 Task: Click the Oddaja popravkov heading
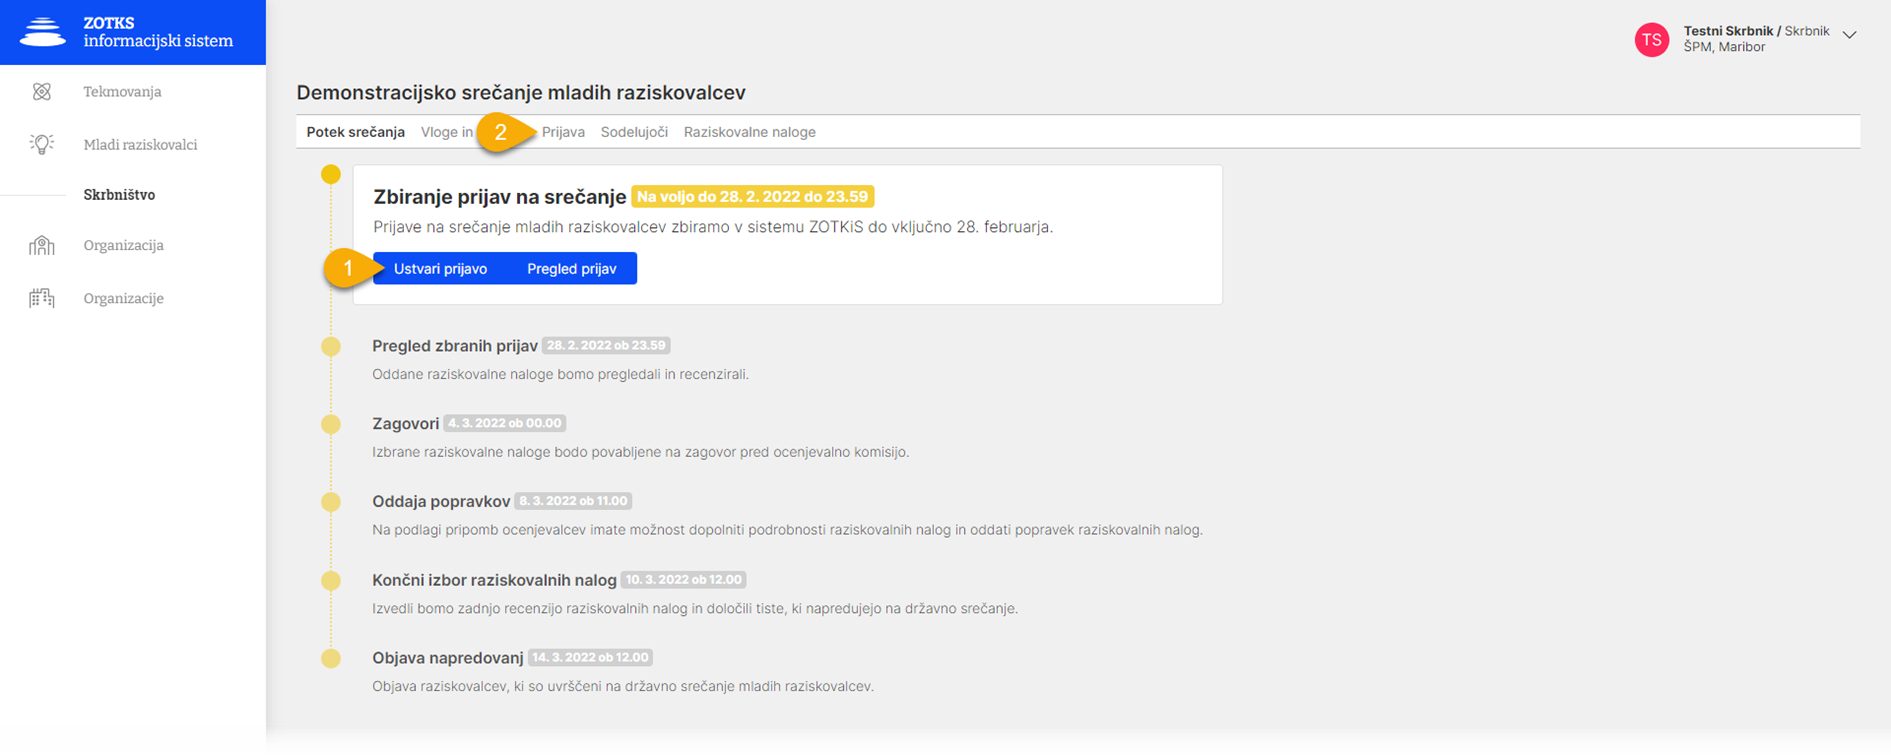pyautogui.click(x=441, y=501)
